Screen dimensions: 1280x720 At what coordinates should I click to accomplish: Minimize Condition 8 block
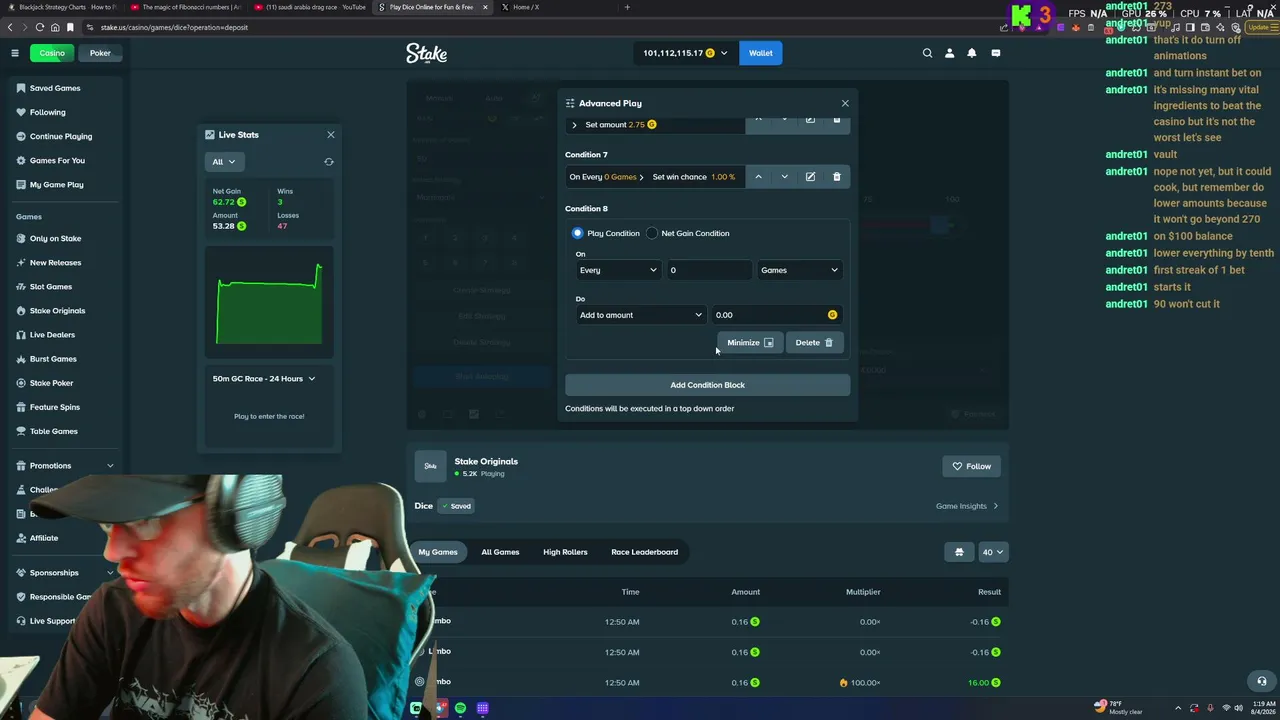750,343
